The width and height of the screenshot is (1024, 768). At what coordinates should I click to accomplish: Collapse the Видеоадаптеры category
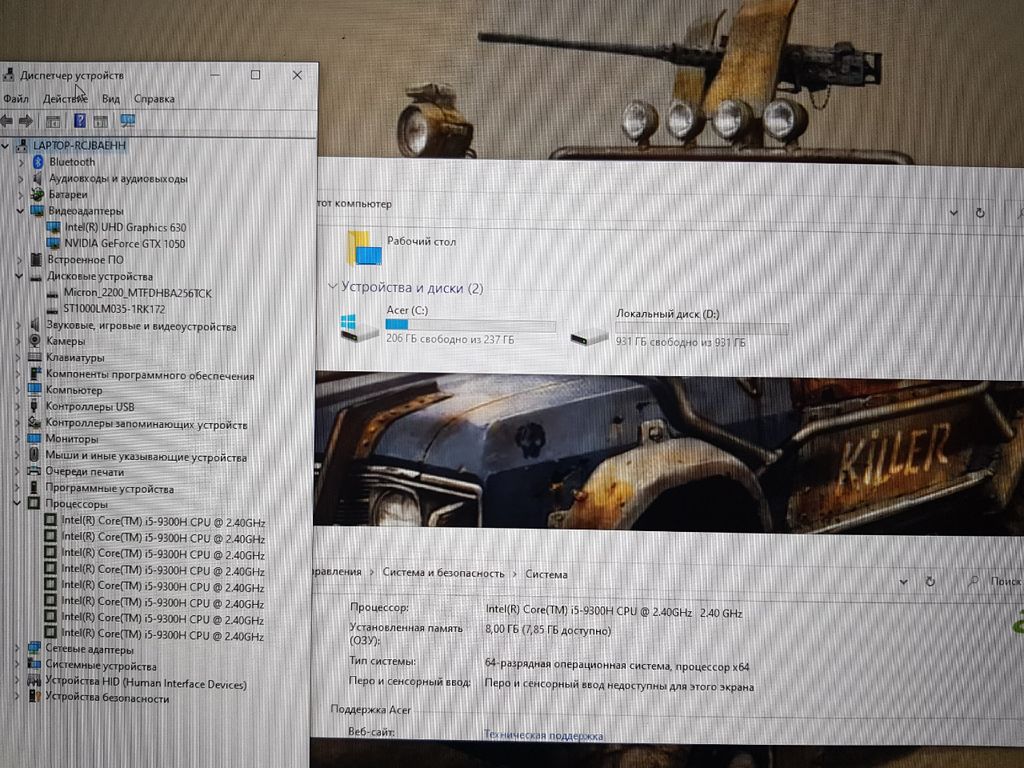(20, 210)
